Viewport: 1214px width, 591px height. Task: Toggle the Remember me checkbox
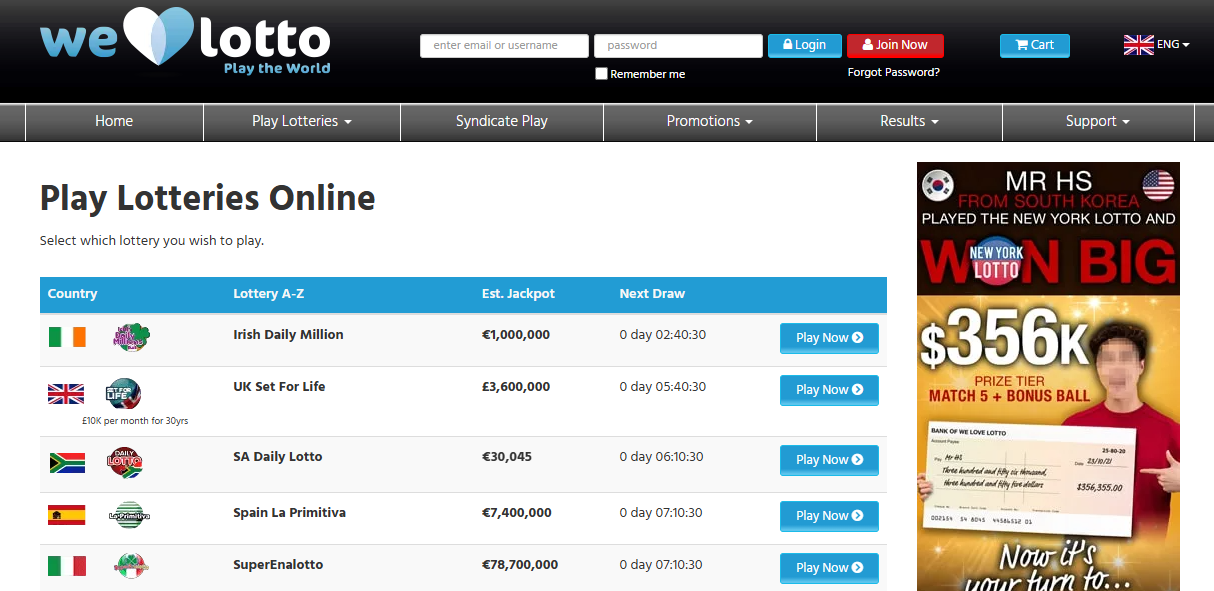pos(601,74)
